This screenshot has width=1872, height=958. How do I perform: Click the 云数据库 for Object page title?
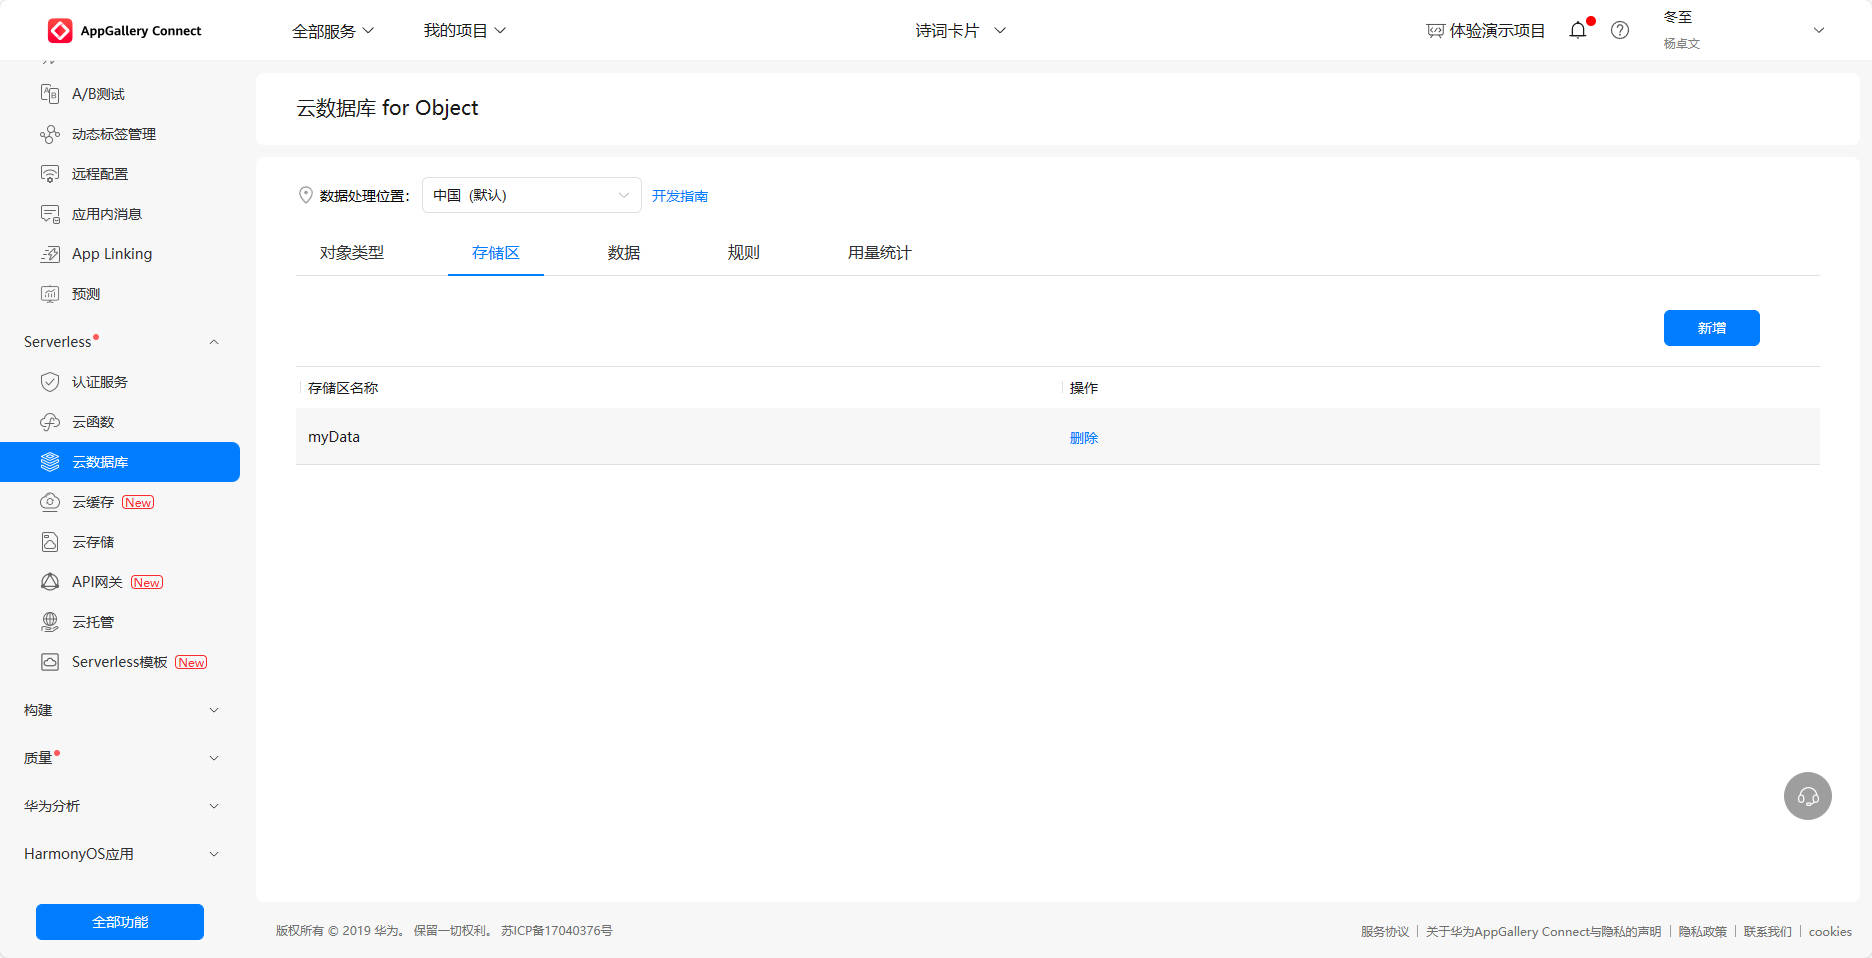point(387,108)
